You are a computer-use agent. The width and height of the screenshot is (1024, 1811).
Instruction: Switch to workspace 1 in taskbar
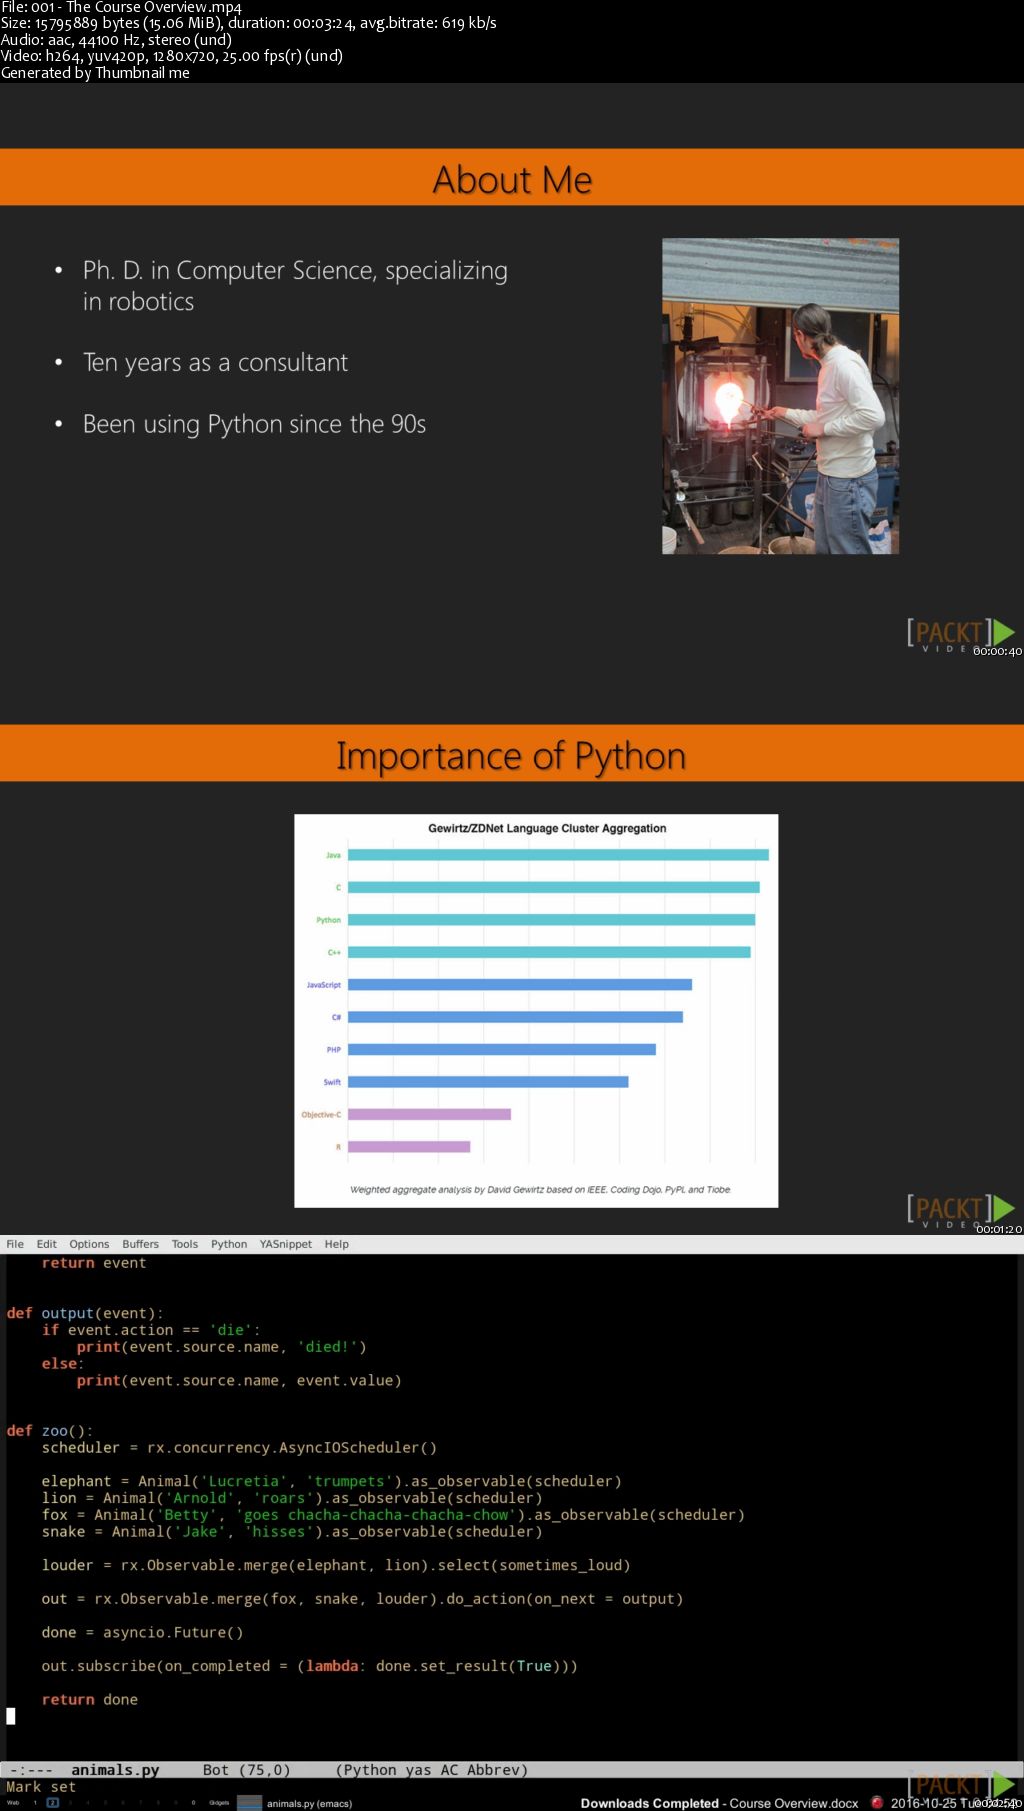coord(35,1803)
